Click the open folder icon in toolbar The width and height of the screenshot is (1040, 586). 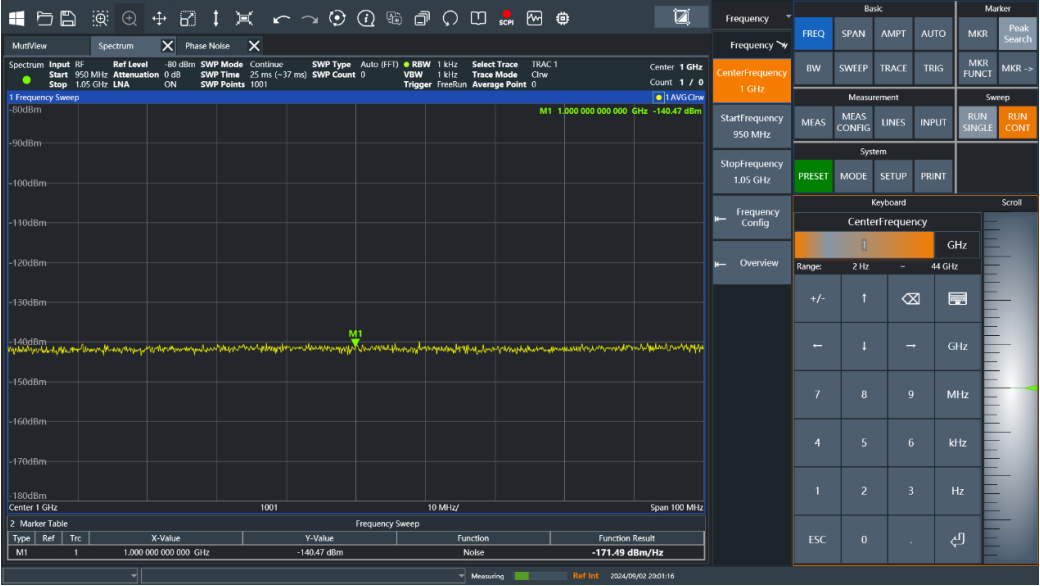tap(44, 19)
